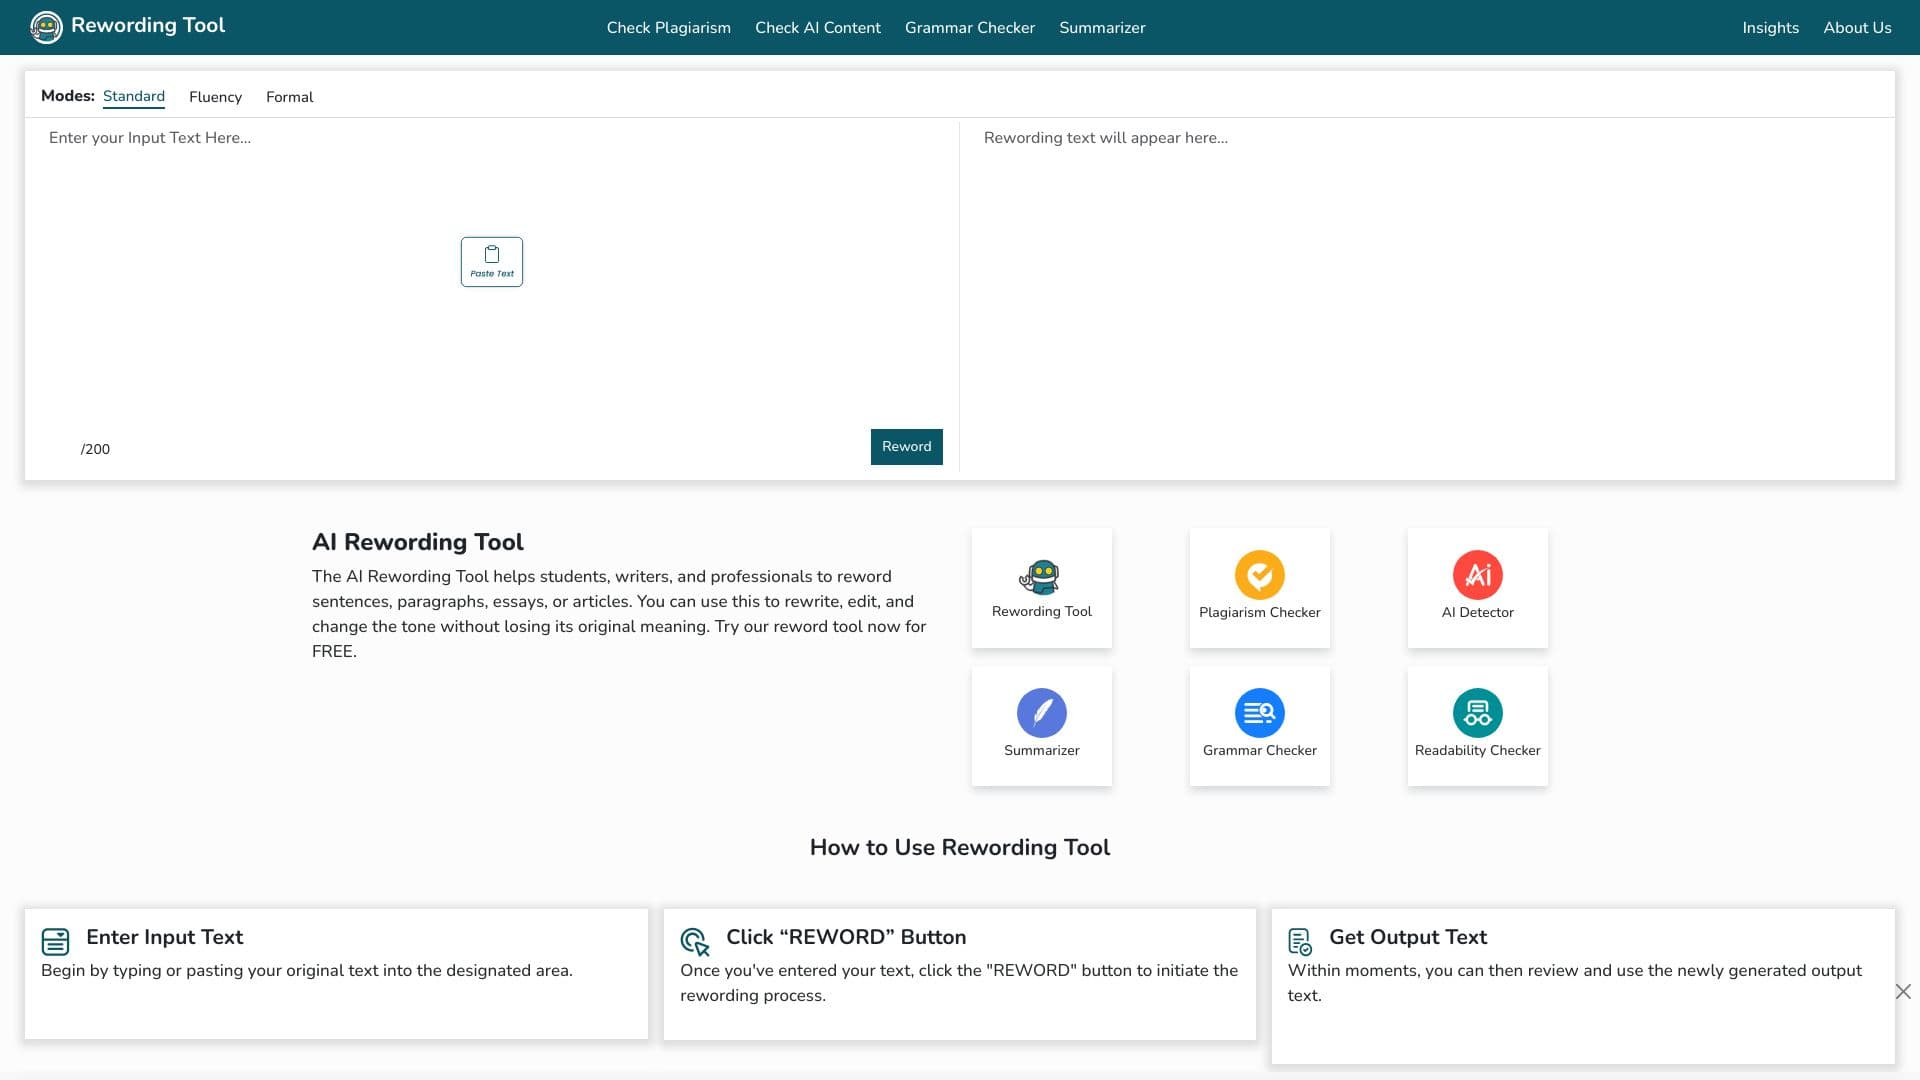Click the cursor icon beside Click REWORD Button
Image resolution: width=1920 pixels, height=1080 pixels.
pos(694,941)
